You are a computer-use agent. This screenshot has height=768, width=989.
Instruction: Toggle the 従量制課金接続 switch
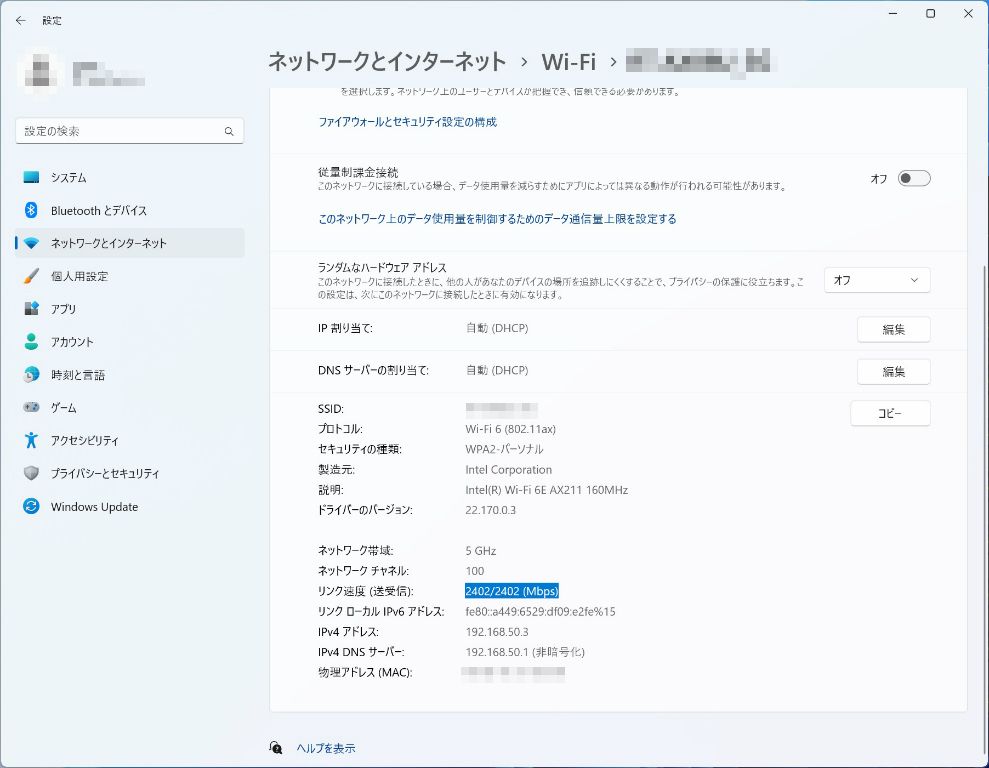coord(913,179)
